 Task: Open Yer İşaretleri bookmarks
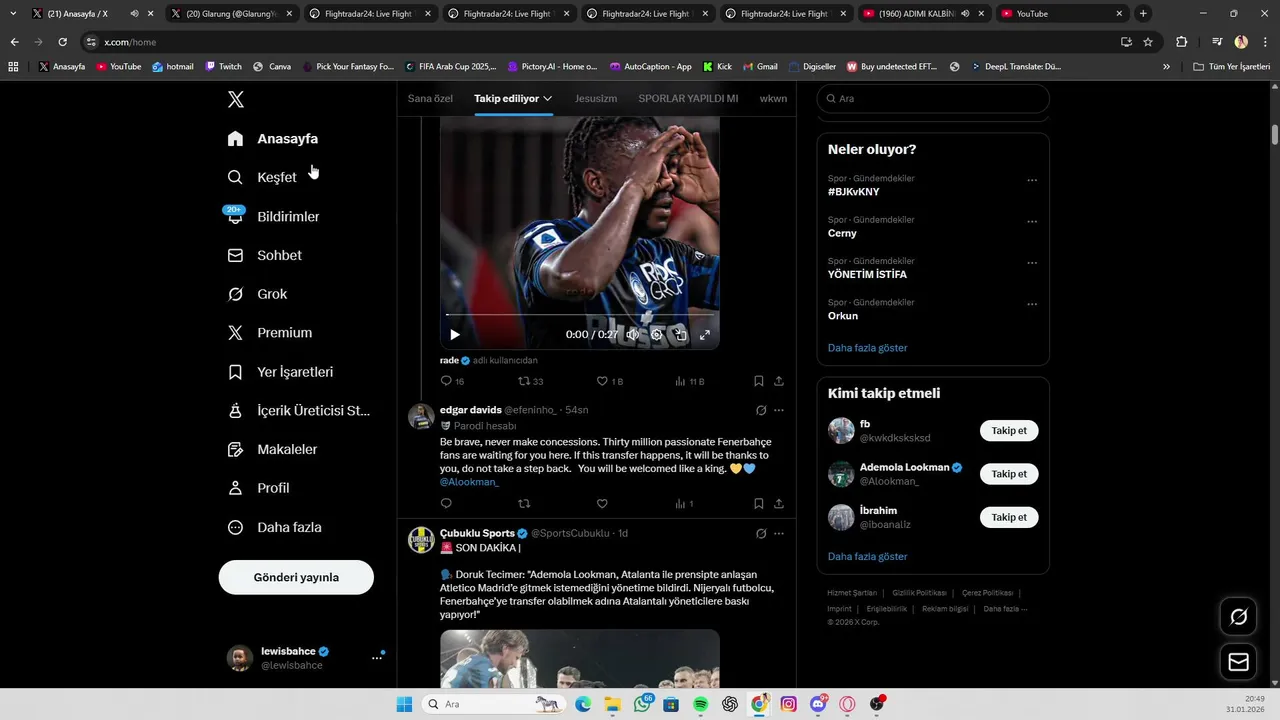click(280, 372)
